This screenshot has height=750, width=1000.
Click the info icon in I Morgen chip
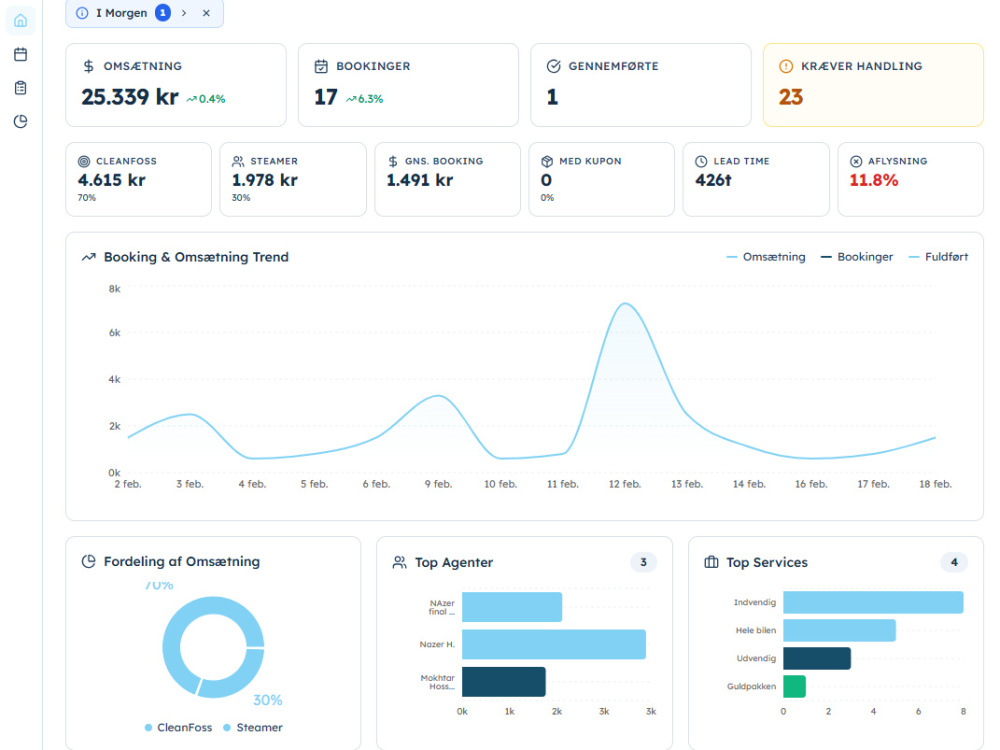82,13
